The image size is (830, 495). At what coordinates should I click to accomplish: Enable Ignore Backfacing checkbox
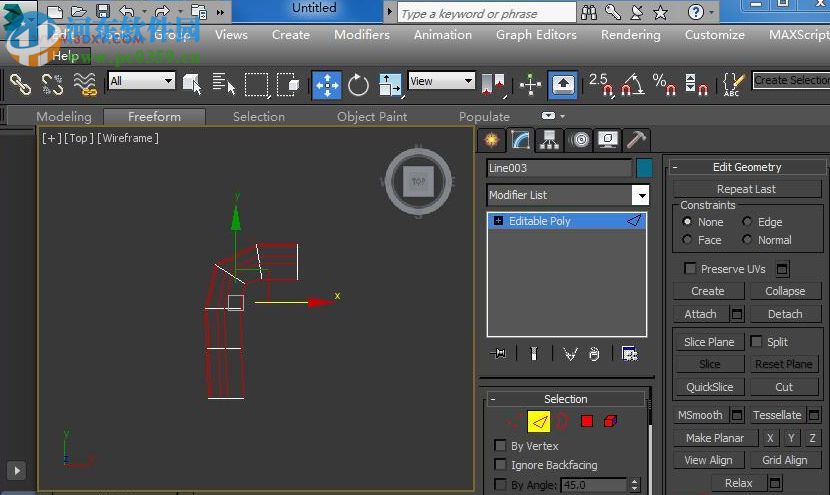500,464
